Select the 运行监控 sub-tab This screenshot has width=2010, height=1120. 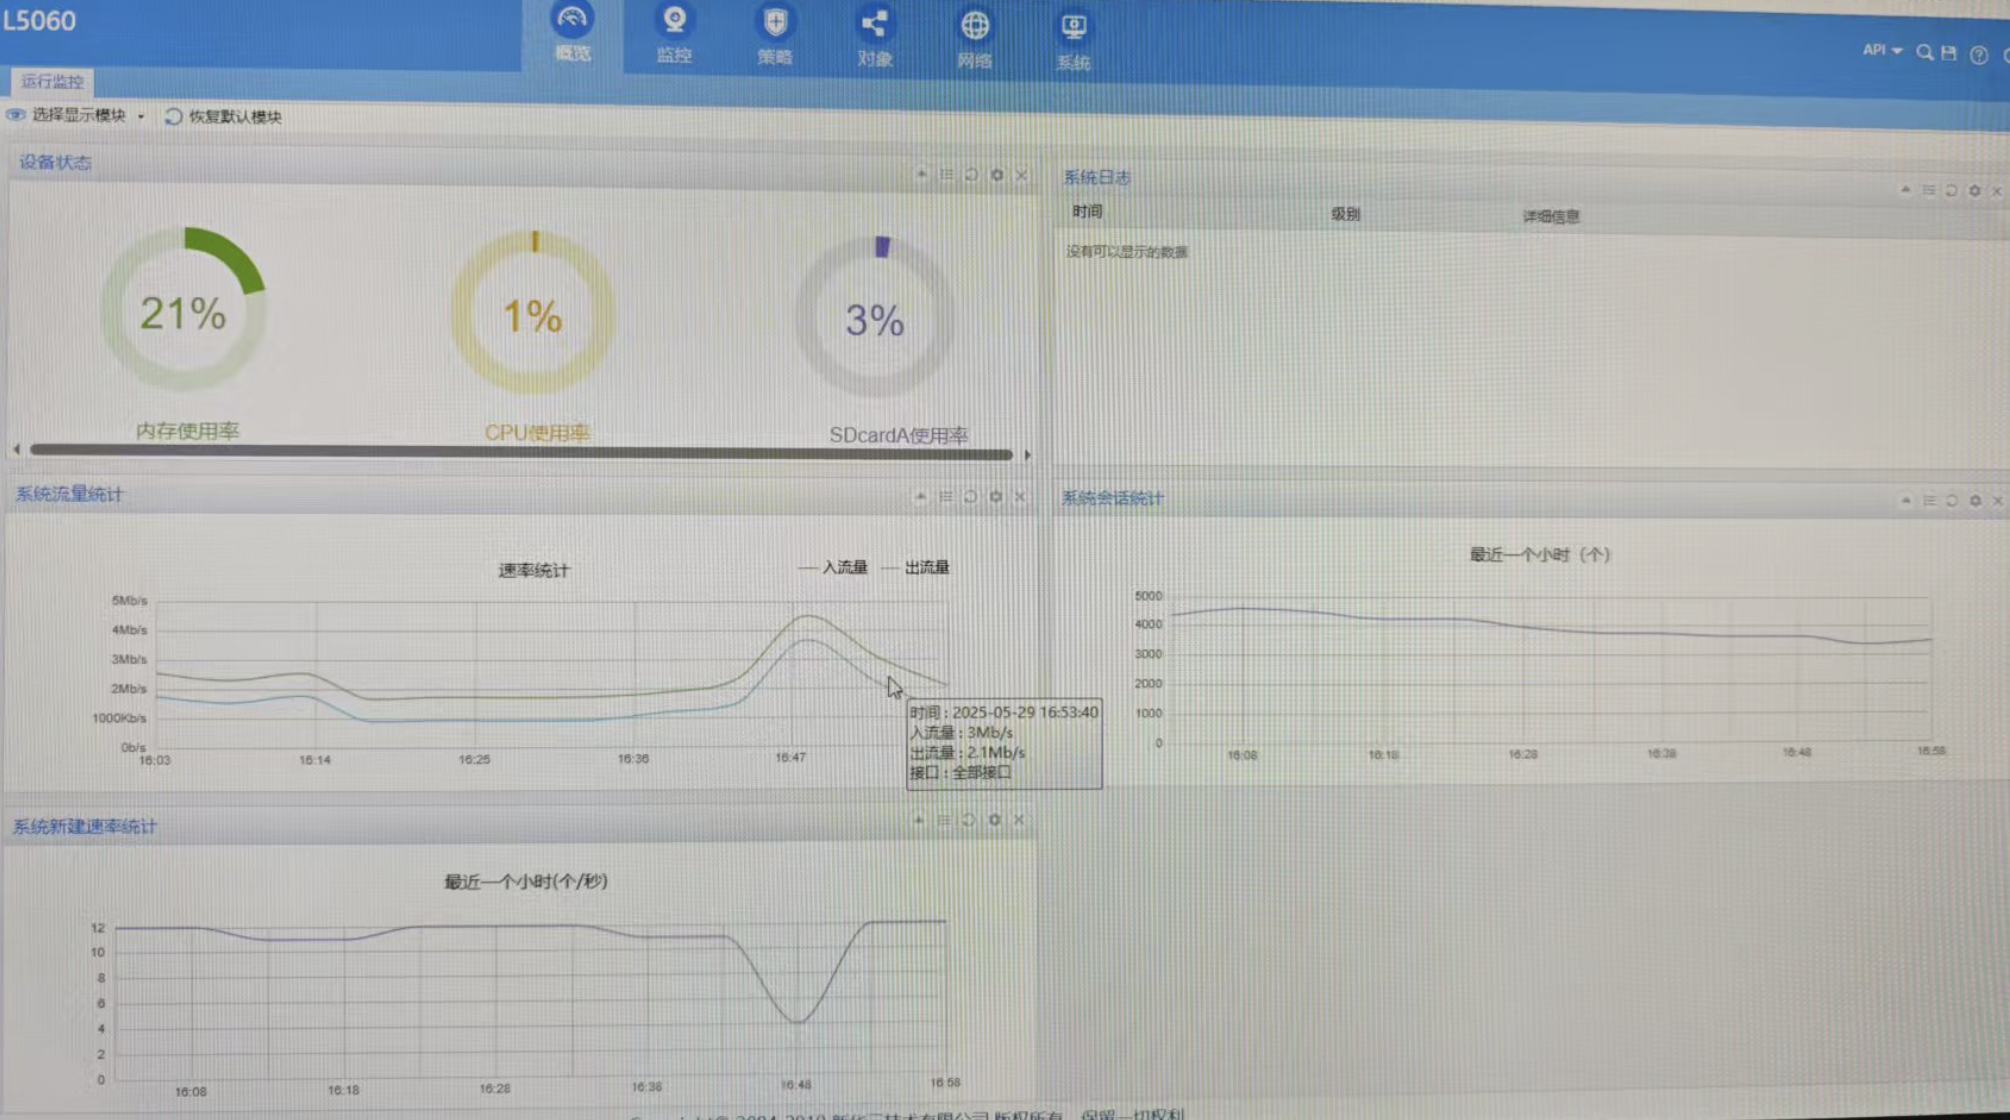pyautogui.click(x=52, y=81)
